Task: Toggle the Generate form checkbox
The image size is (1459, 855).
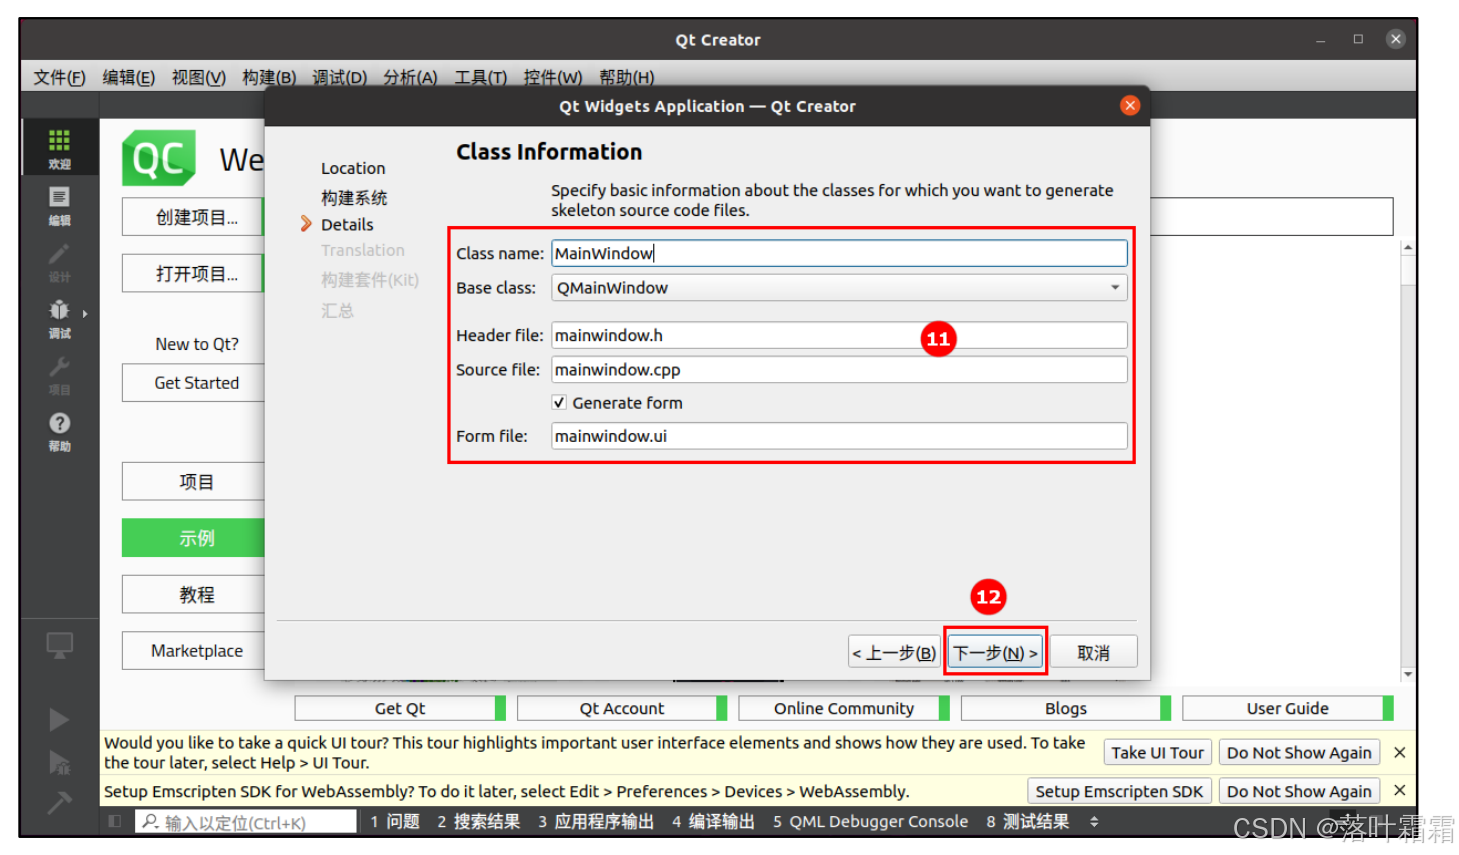Action: point(559,402)
